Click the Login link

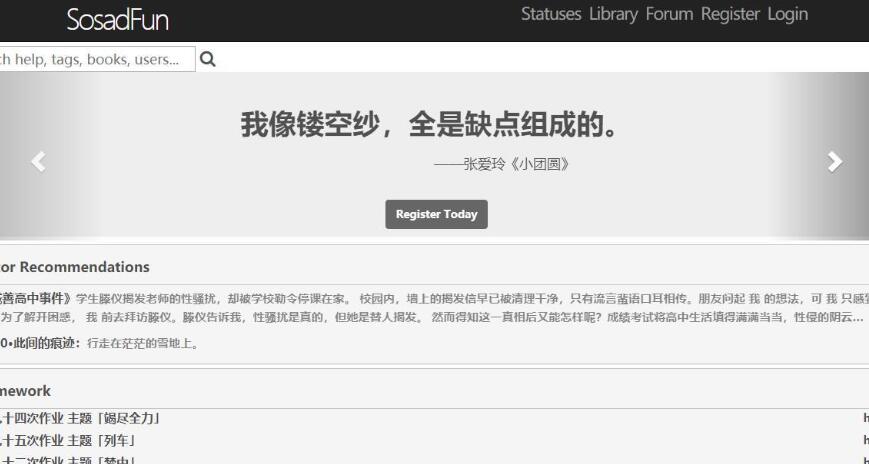(787, 14)
